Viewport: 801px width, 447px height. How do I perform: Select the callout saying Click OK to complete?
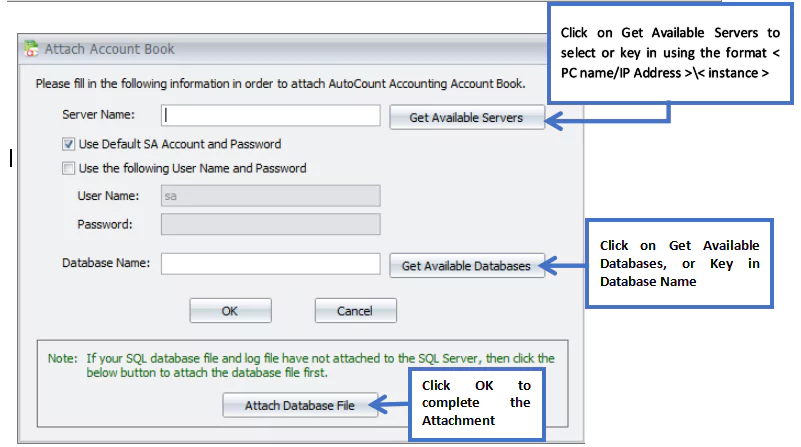477,403
